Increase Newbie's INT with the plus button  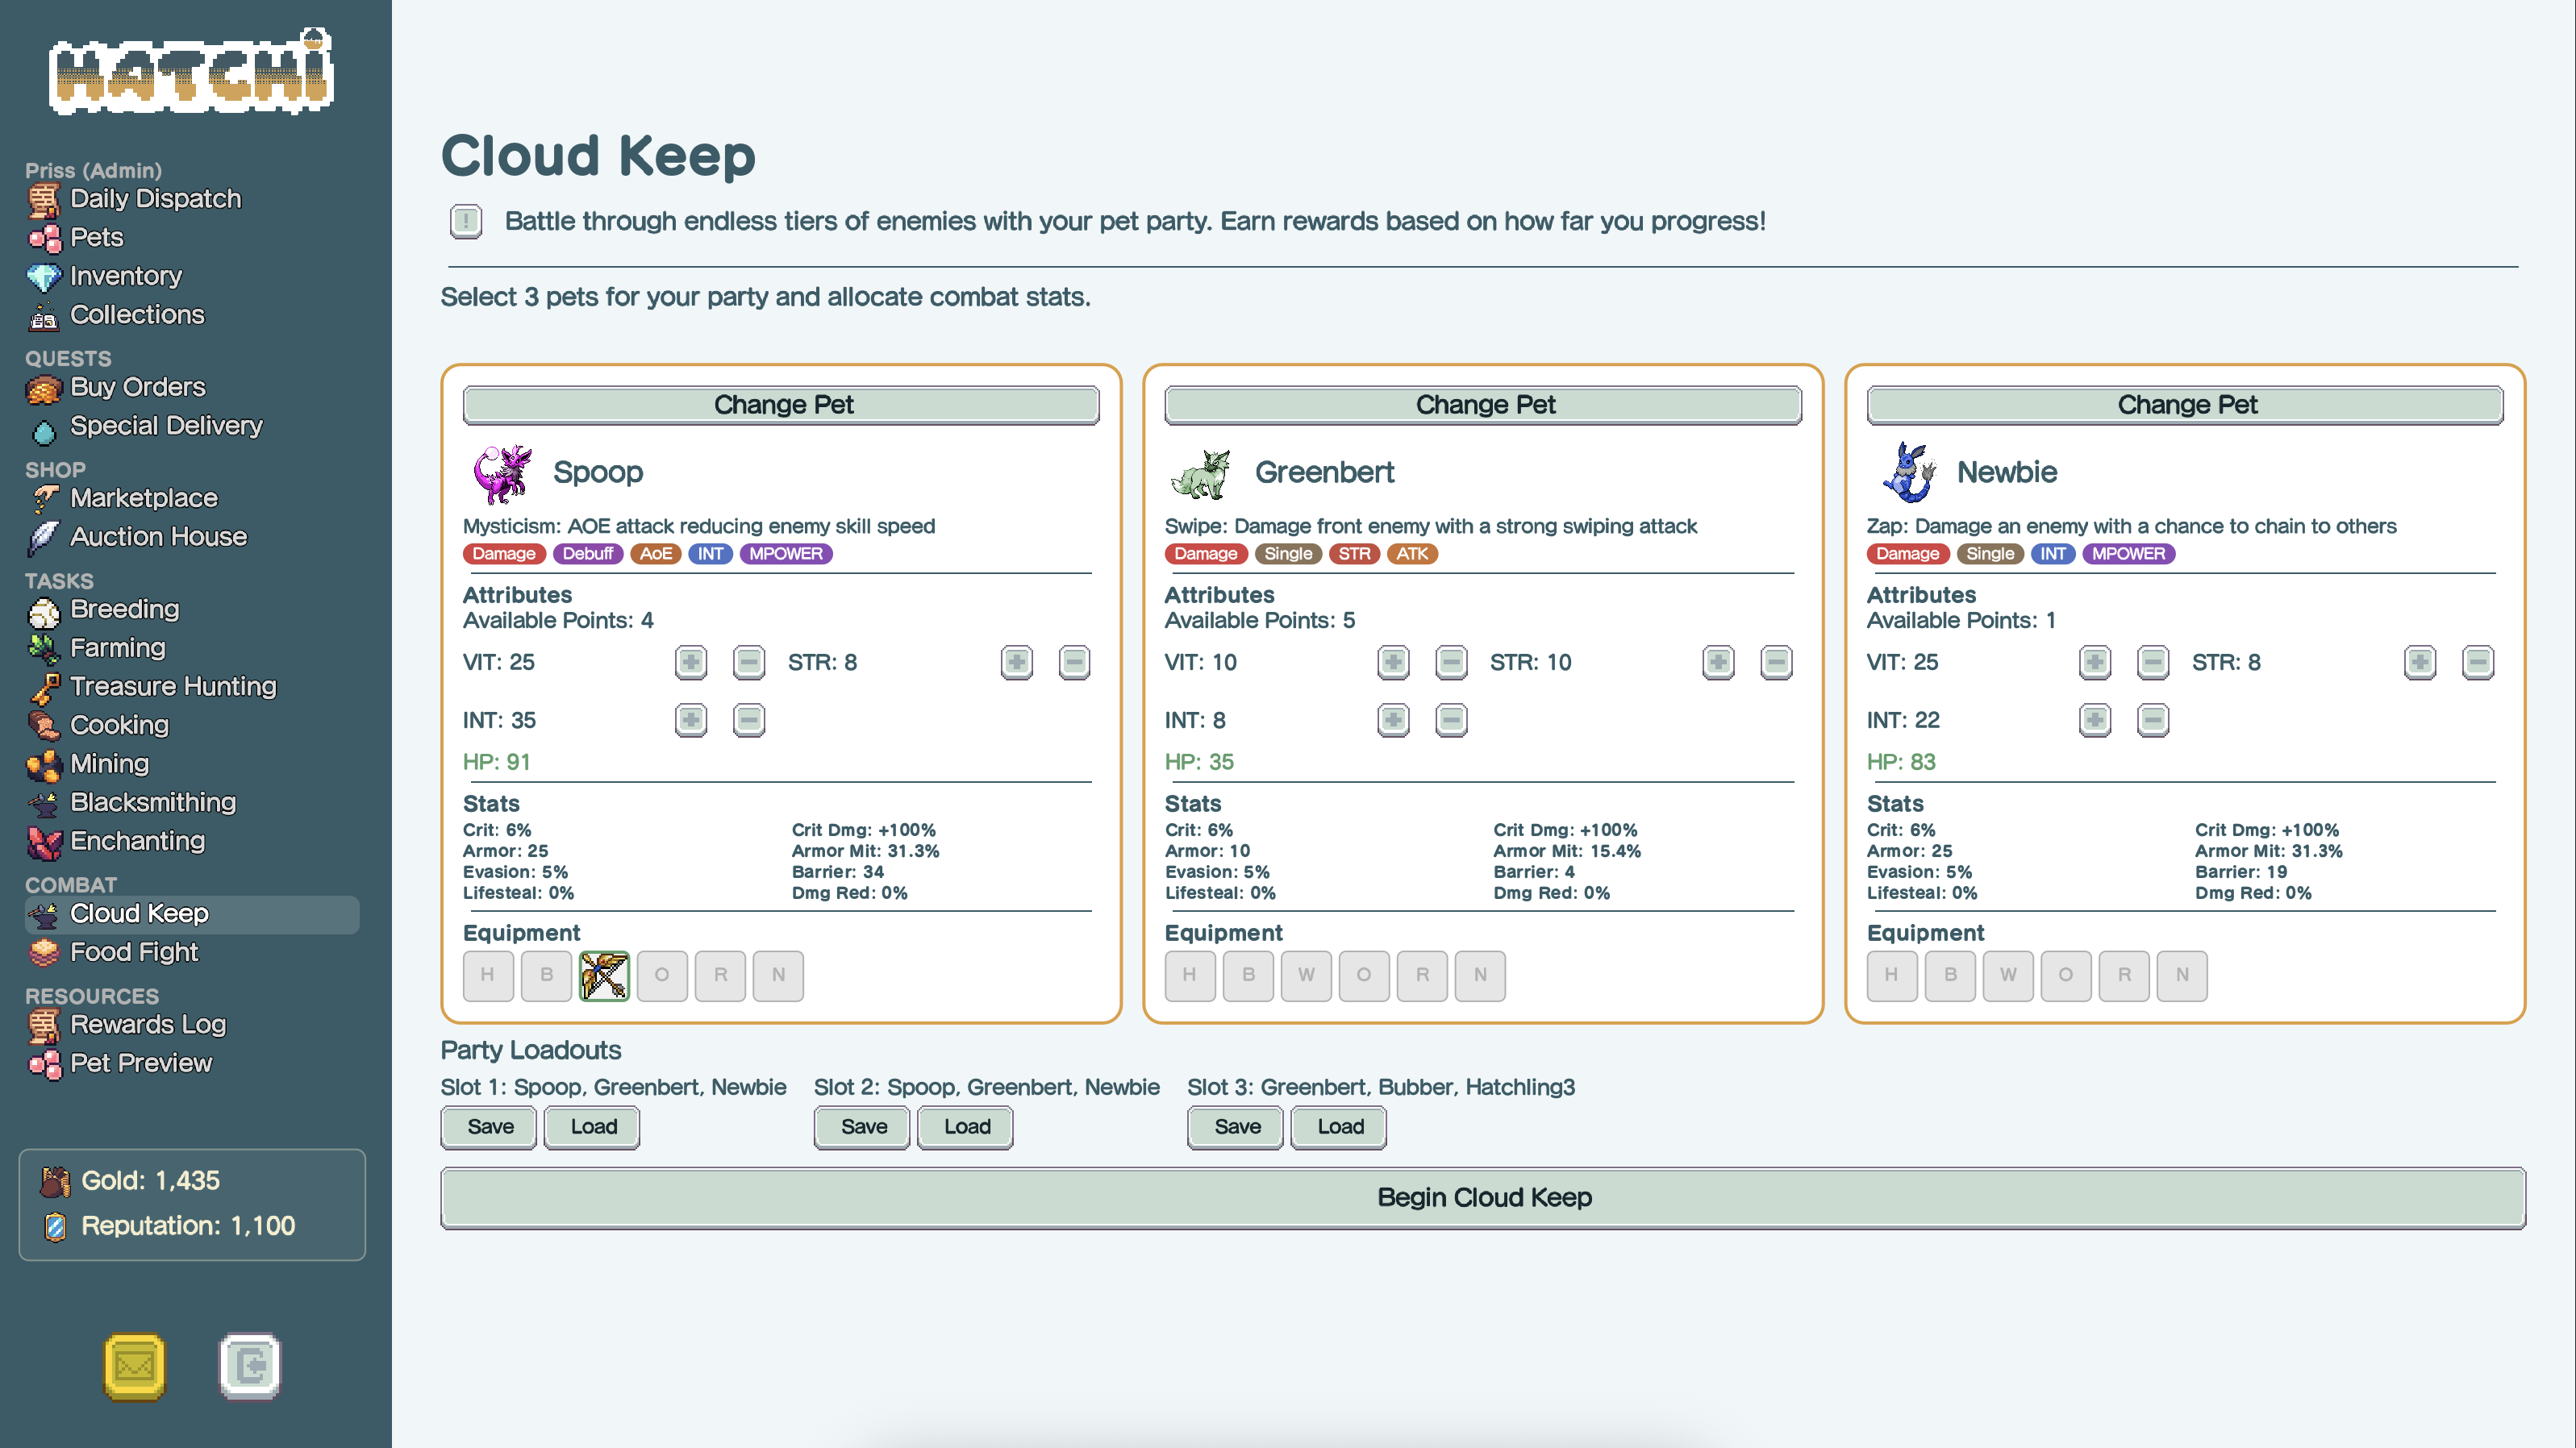[2094, 720]
